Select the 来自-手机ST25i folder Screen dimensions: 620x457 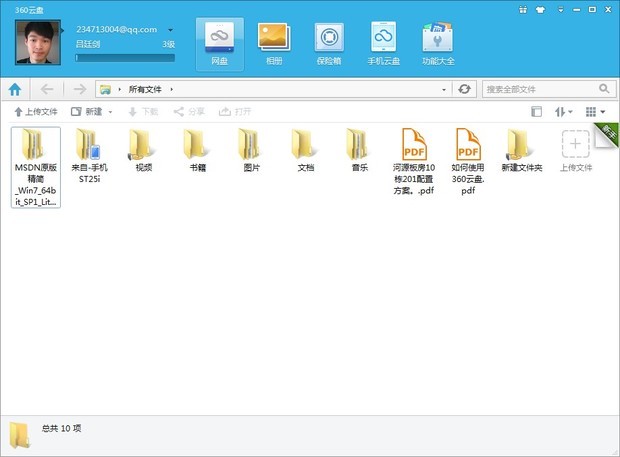pos(89,156)
